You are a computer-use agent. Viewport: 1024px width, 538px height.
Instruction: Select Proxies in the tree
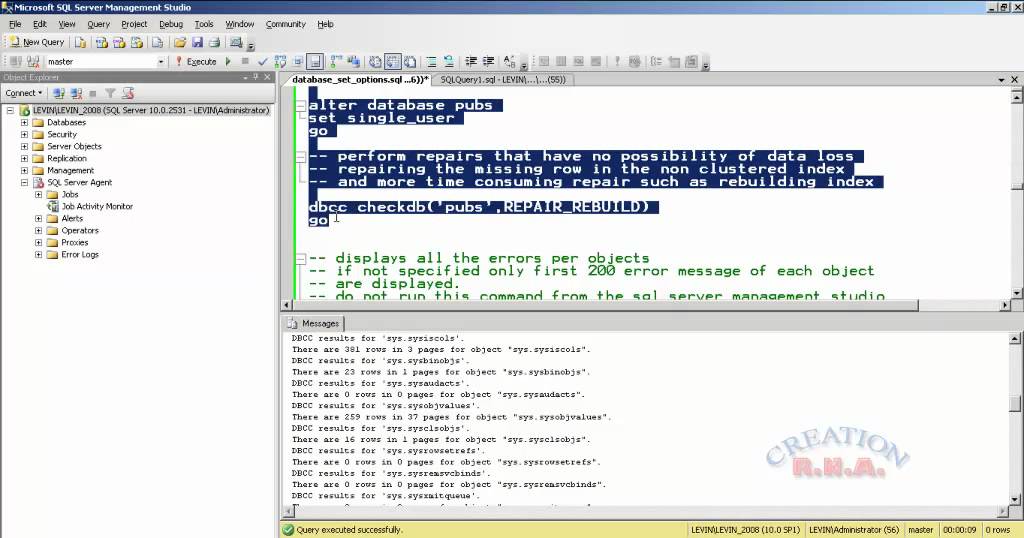[74, 242]
